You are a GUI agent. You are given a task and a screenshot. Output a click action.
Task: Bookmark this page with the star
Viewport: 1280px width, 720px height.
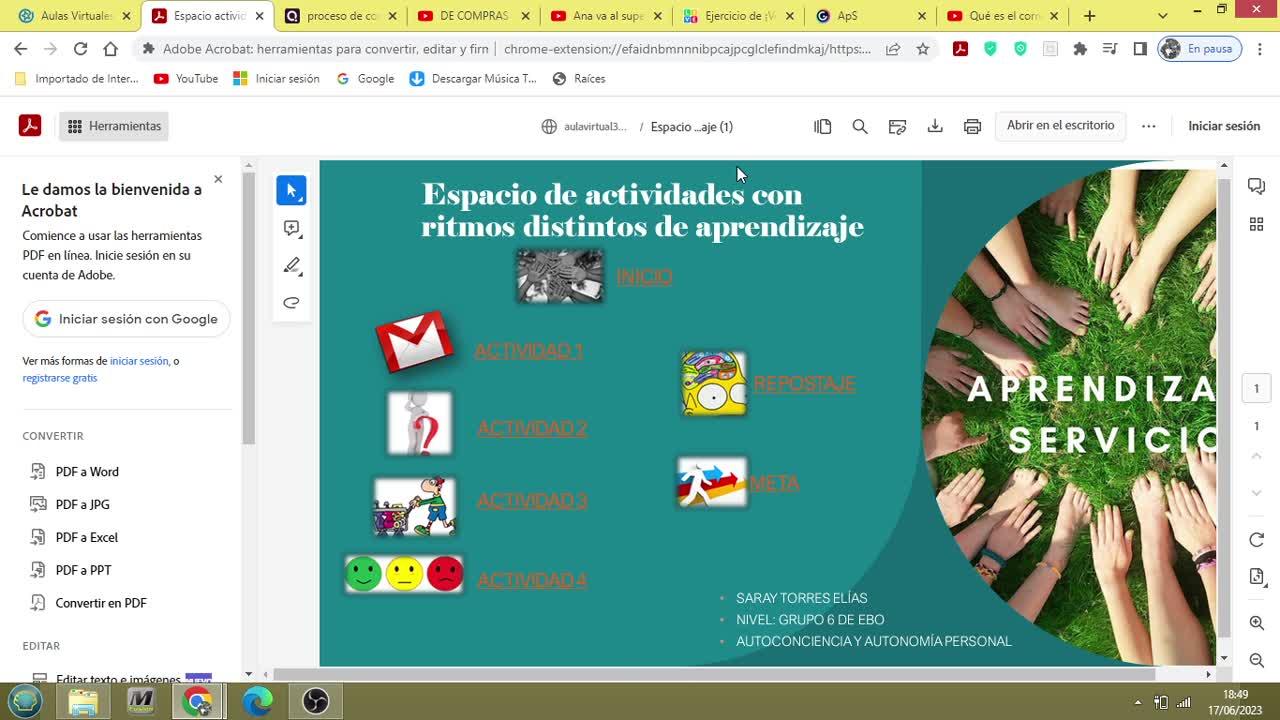(x=922, y=48)
